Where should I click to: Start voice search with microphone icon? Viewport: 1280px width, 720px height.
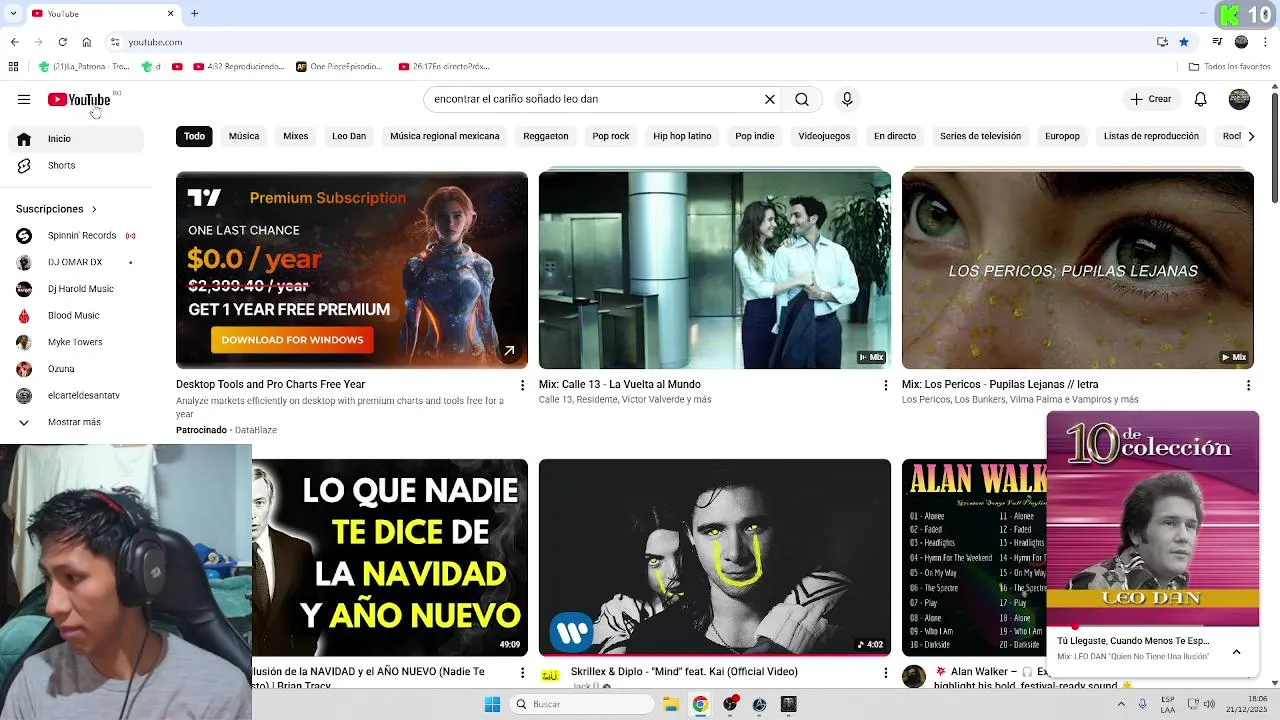pyautogui.click(x=847, y=99)
